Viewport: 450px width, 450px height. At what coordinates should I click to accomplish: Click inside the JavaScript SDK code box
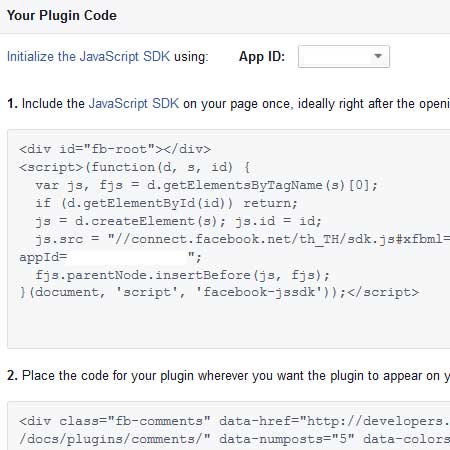[x=229, y=239]
